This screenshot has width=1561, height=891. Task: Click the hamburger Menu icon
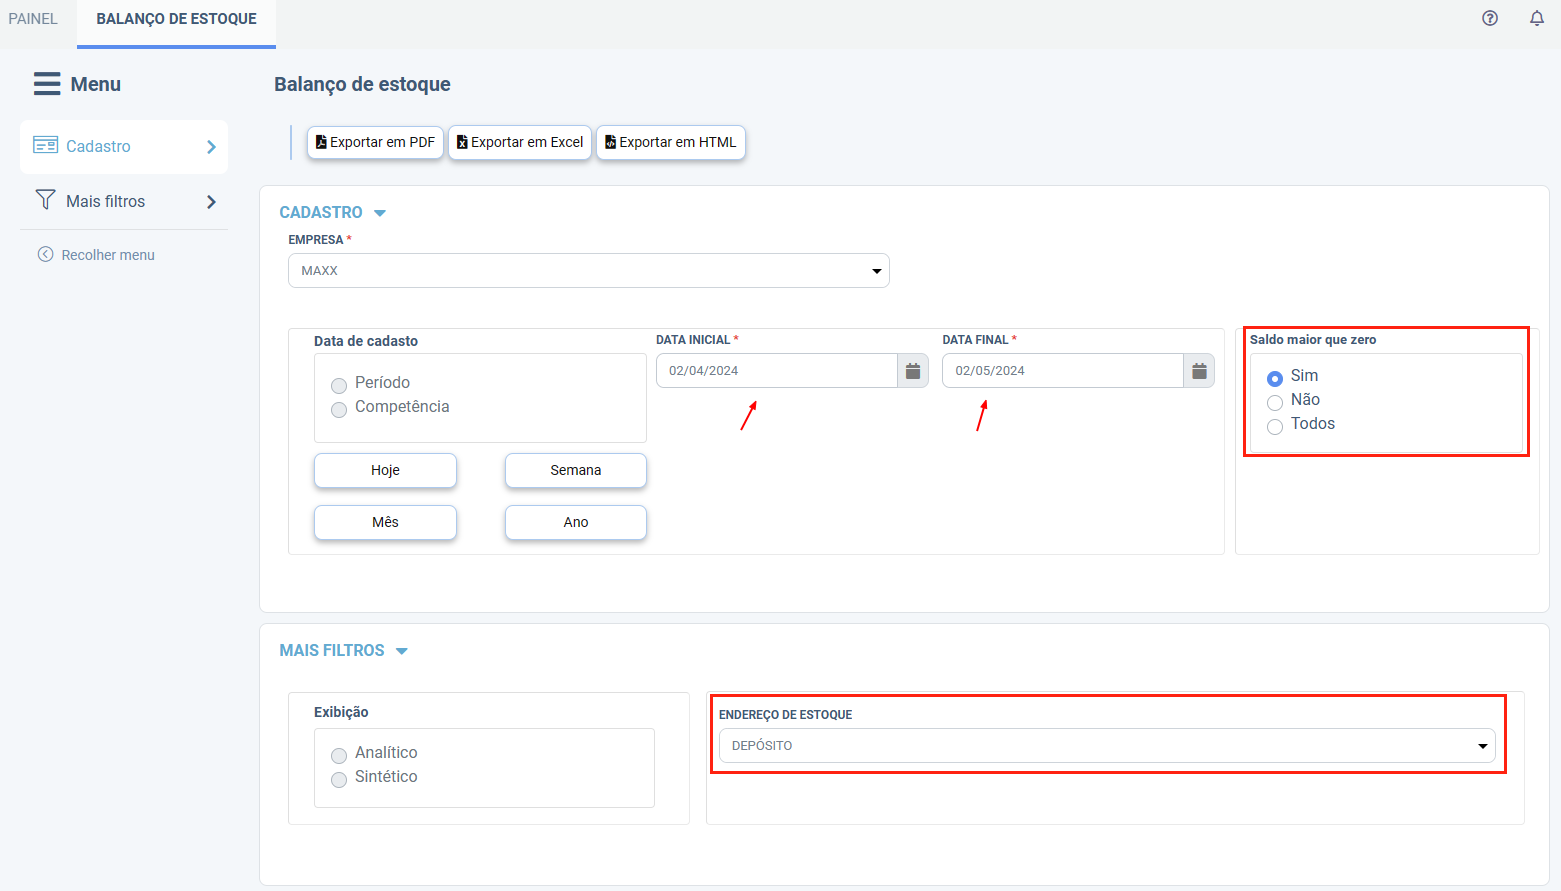47,84
